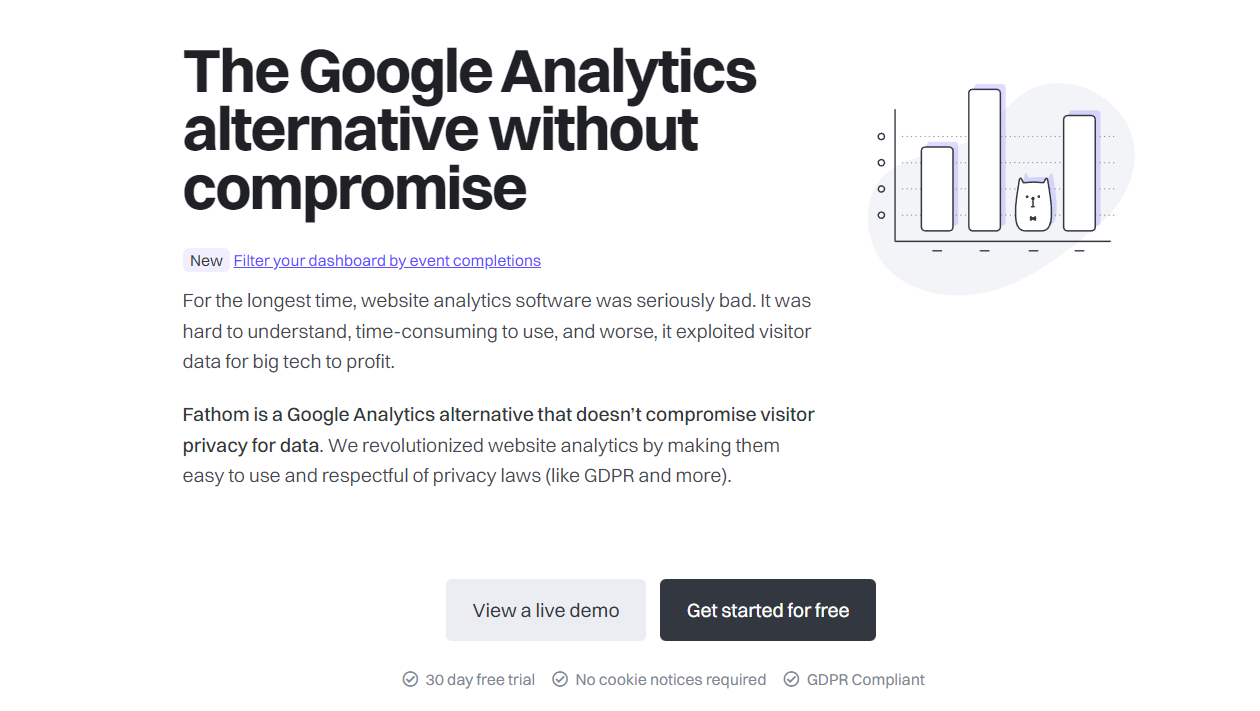
Task: Select the tallest bar in the chart illustration
Action: pos(984,160)
